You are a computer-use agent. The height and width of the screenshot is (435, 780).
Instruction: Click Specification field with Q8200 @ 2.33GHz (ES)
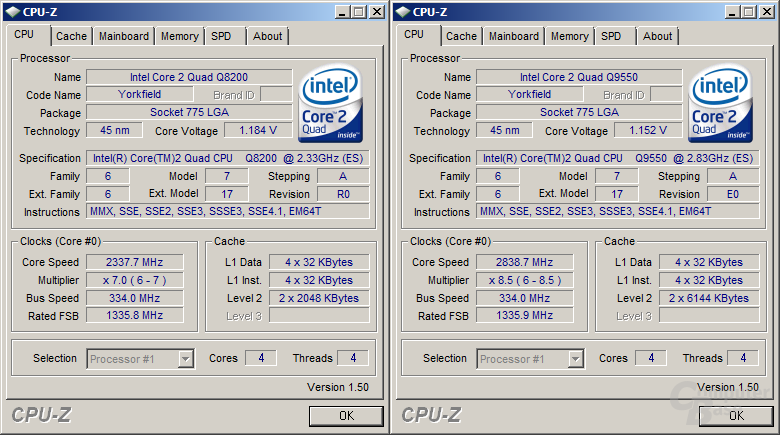click(228, 158)
